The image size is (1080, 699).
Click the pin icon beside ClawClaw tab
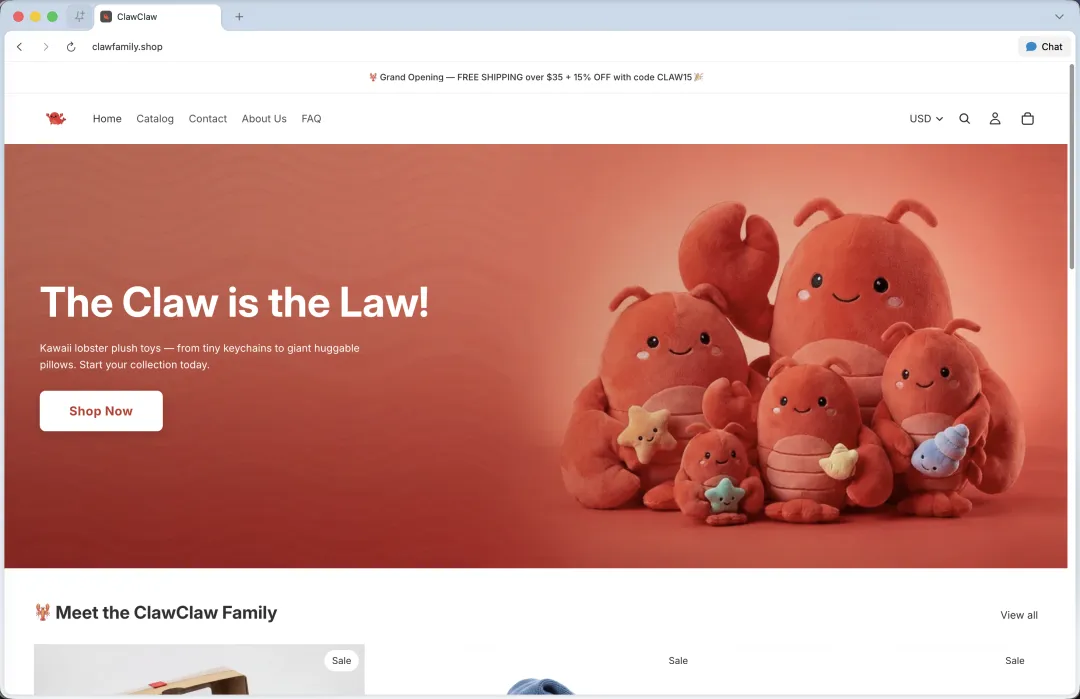pyautogui.click(x=79, y=17)
